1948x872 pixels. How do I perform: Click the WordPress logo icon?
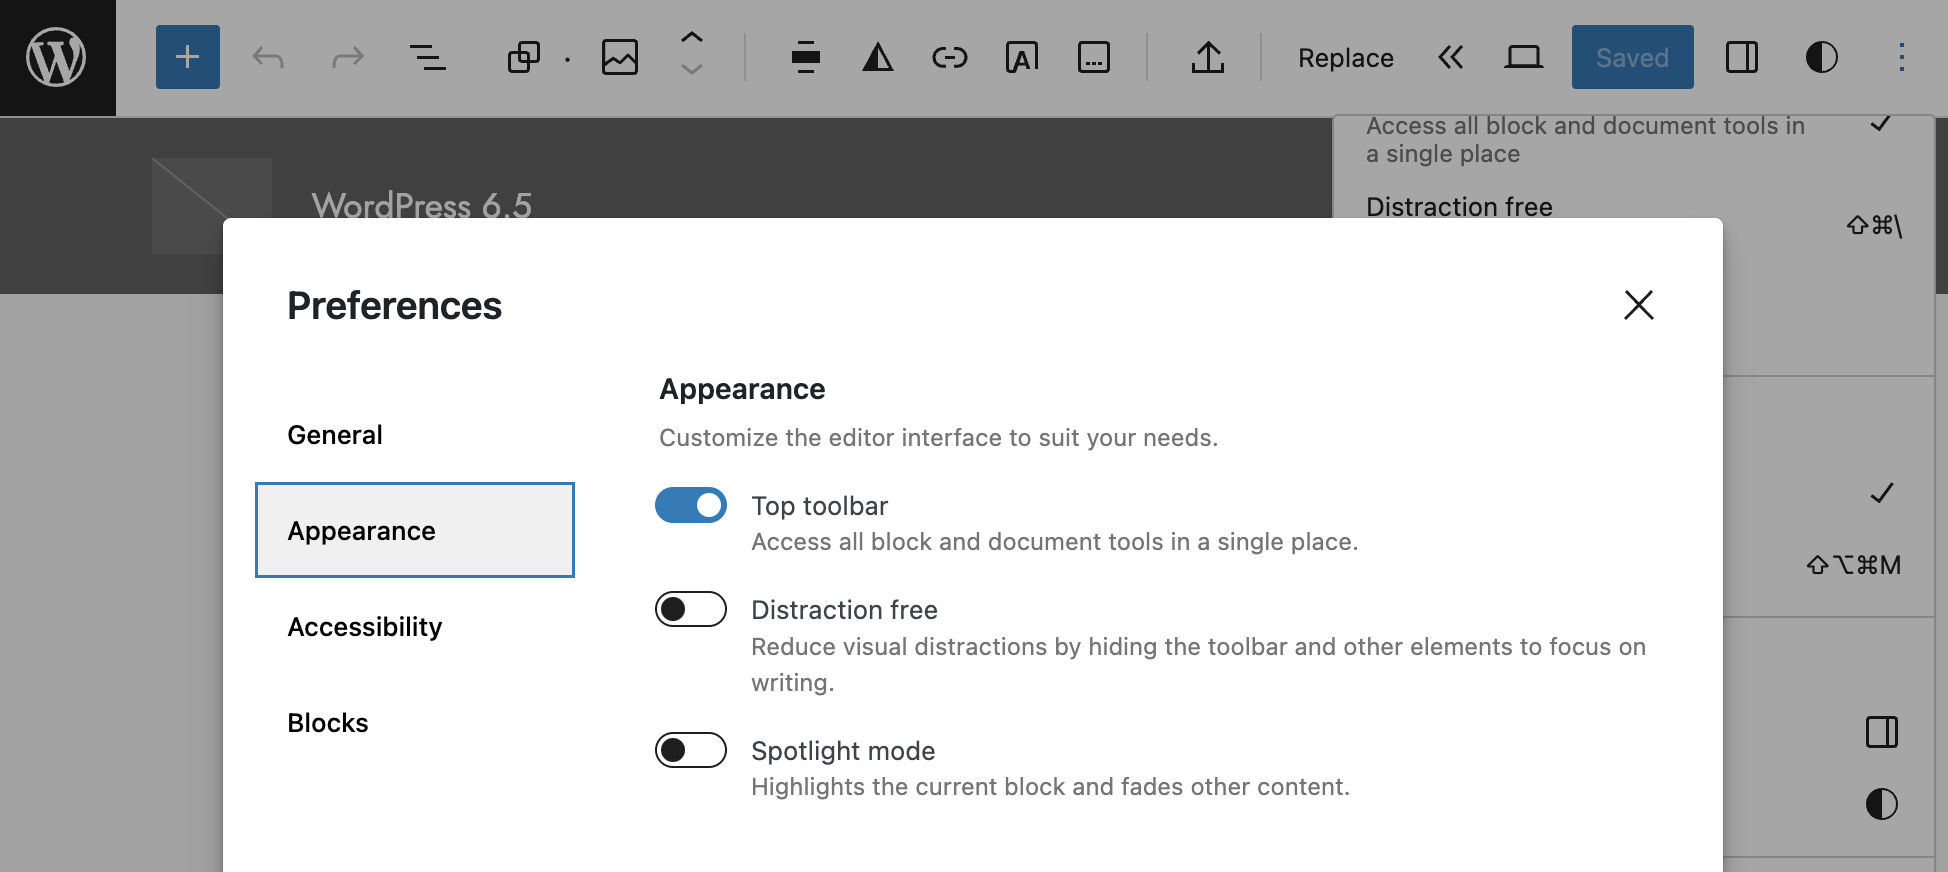57,57
